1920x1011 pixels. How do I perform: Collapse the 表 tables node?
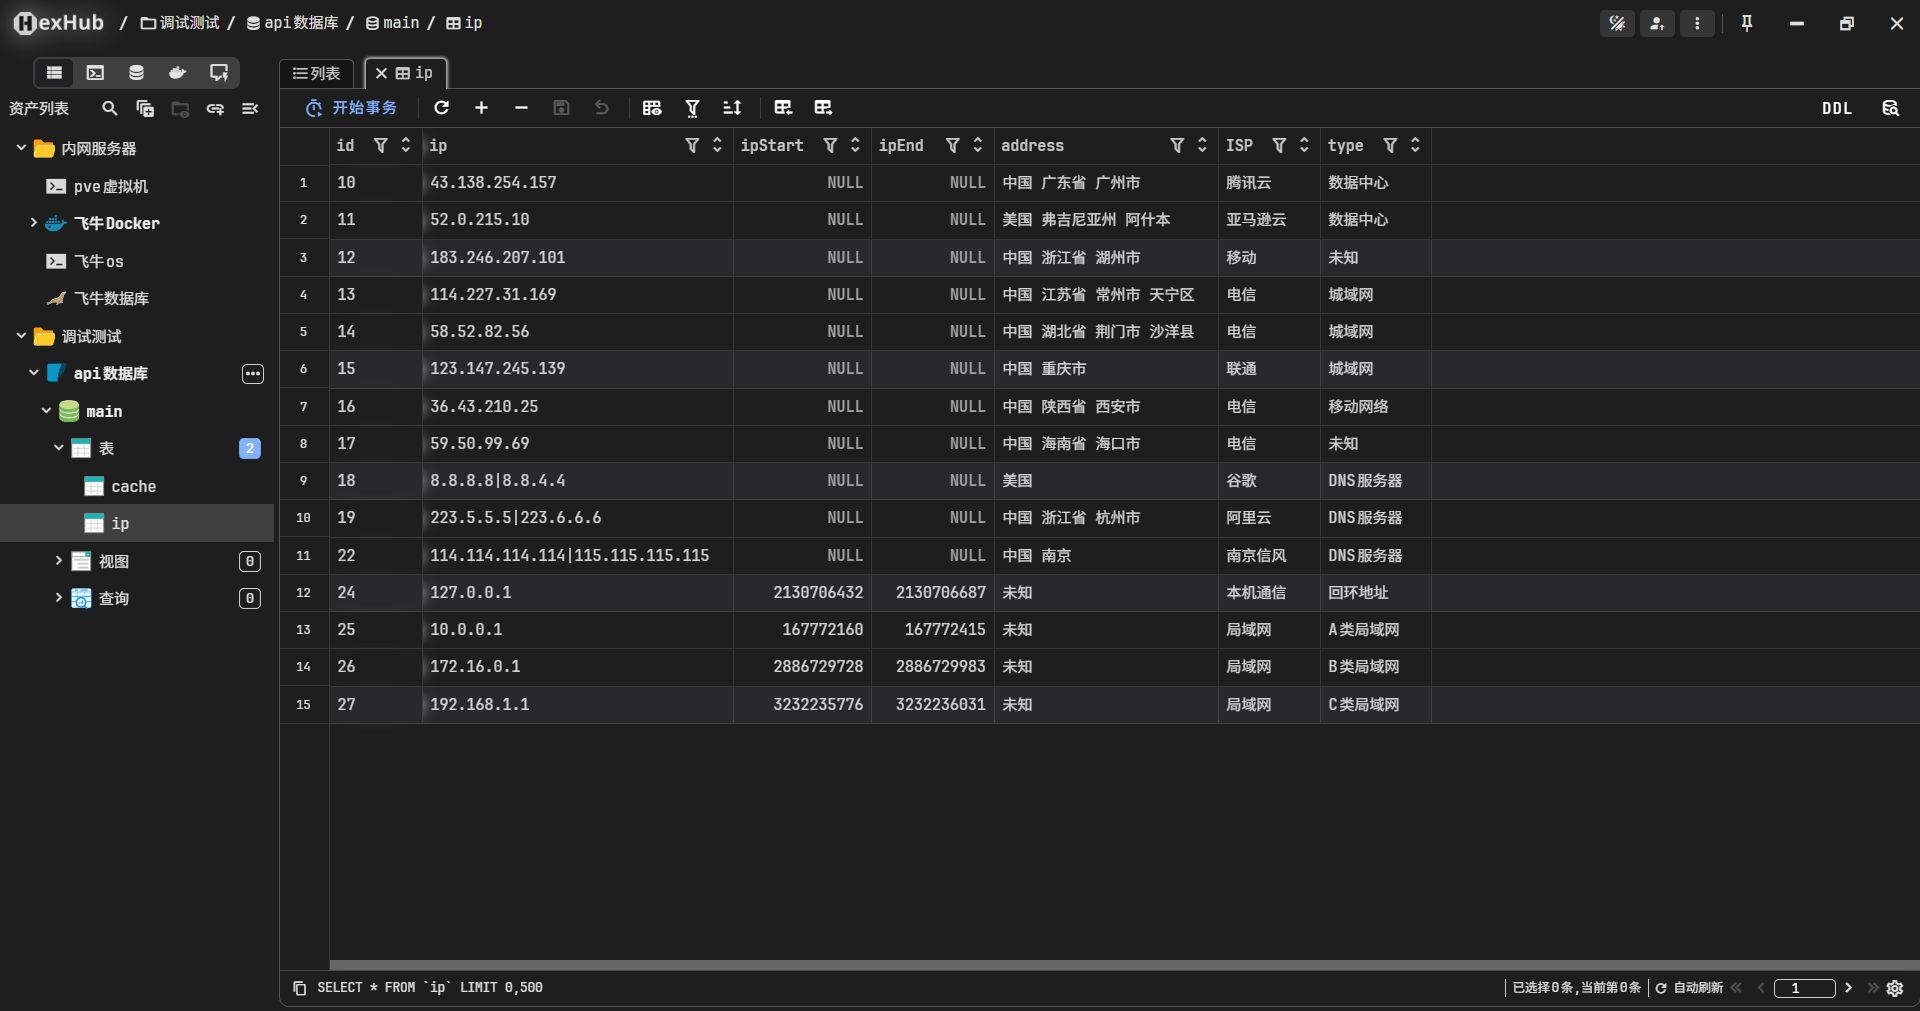58,448
